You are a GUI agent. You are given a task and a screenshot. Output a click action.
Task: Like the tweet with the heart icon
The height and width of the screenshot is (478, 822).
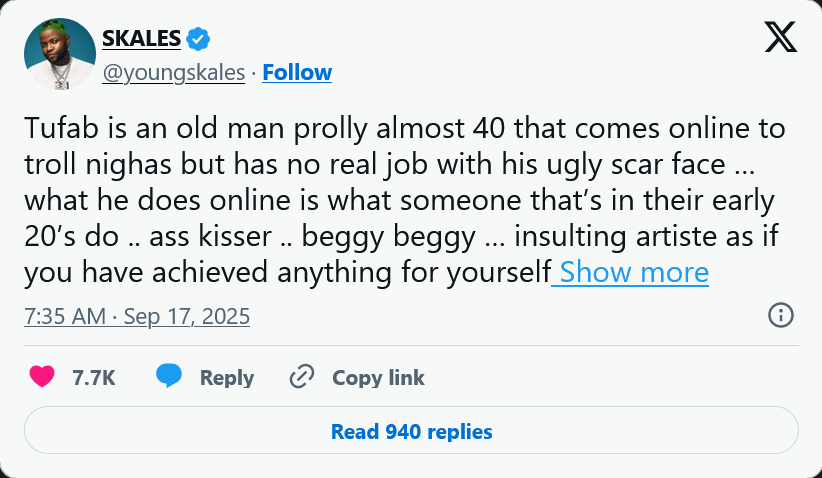[42, 377]
